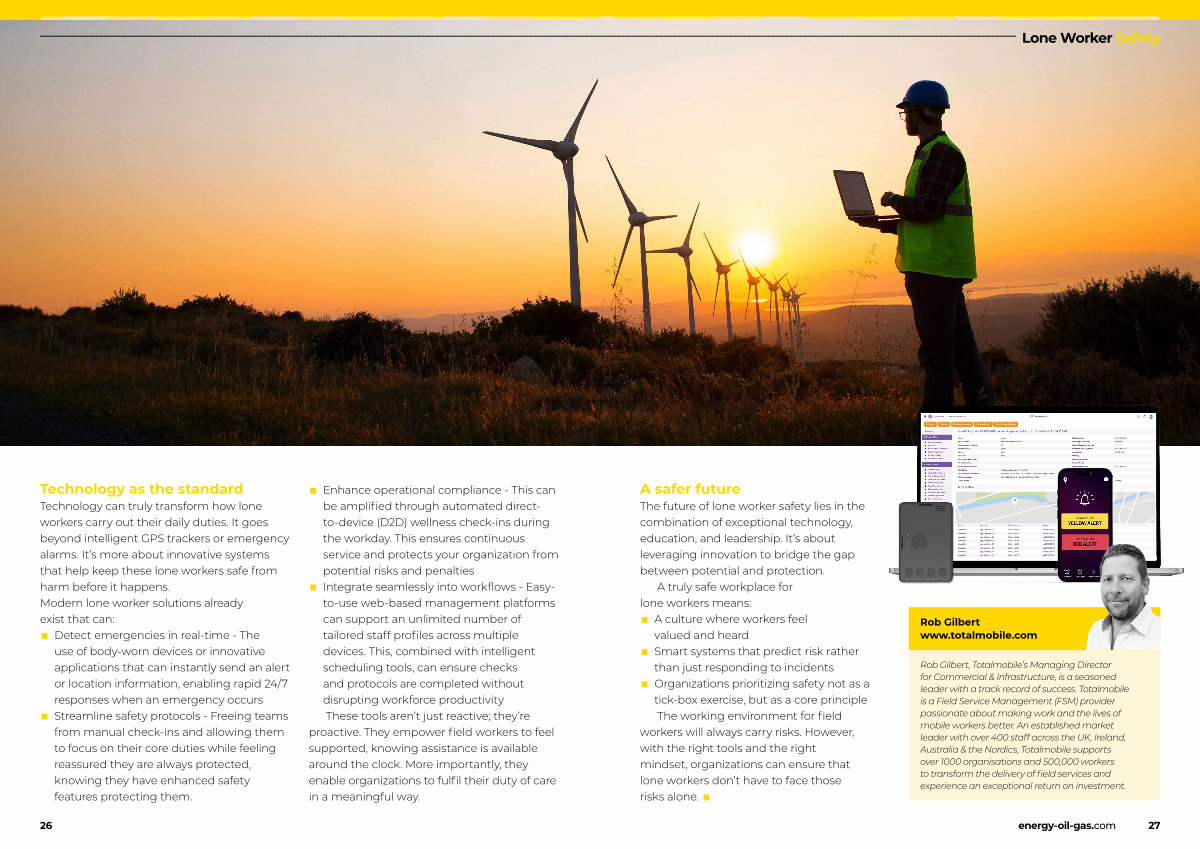Click page number 27
This screenshot has width=1200, height=849.
coord(1154,826)
